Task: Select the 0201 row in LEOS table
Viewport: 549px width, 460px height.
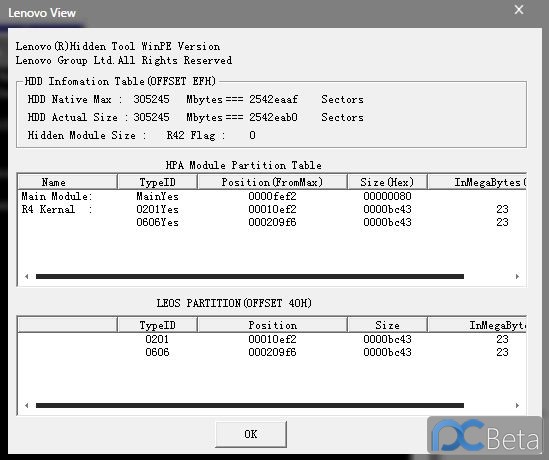Action: coord(272,339)
